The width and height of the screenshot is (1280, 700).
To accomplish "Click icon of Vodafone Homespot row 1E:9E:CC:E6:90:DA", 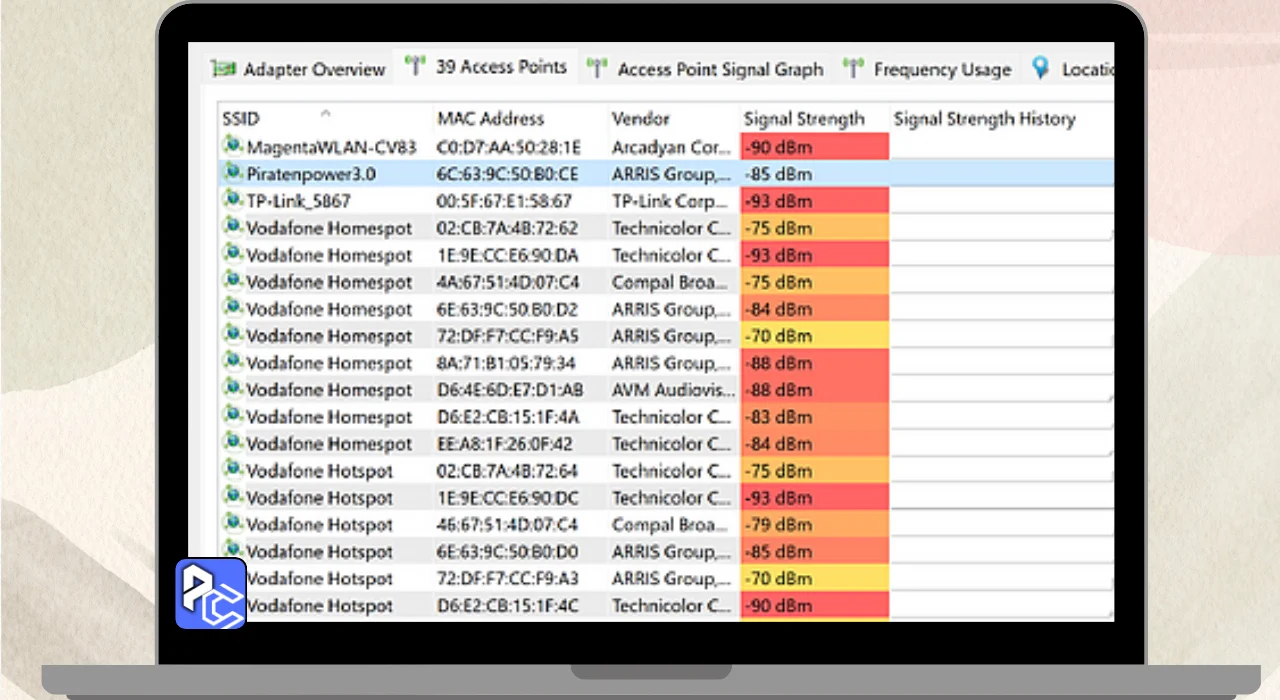I will (233, 254).
